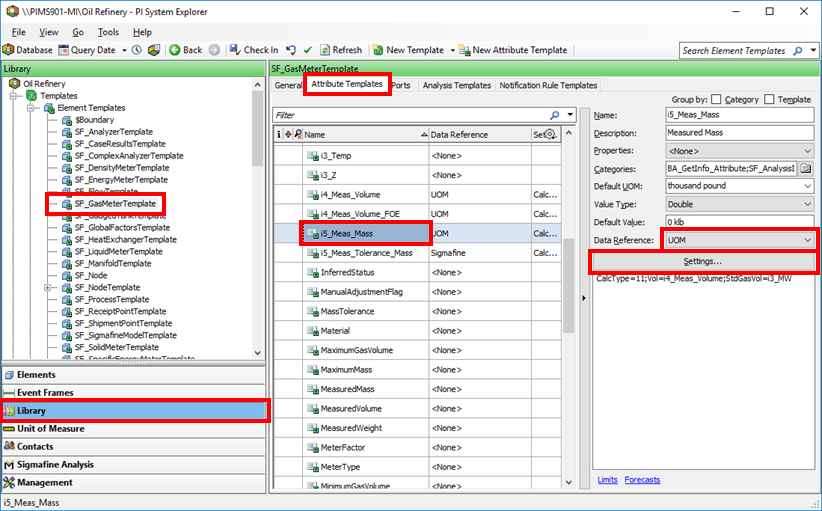Click the search magnifier in Search Element Templates
This screenshot has height=511, width=822.
pyautogui.click(x=798, y=51)
